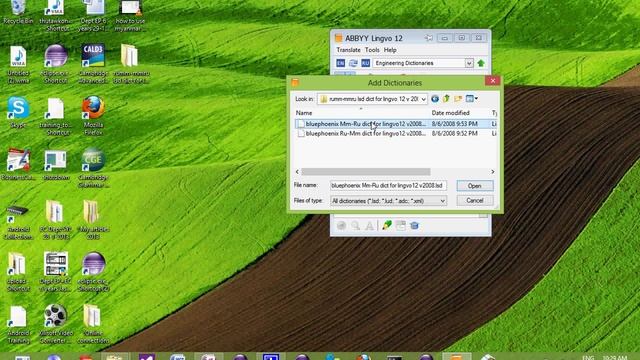Screen dimensions: 640x360
Task: Sort files by Date modified column
Action: 450,113
